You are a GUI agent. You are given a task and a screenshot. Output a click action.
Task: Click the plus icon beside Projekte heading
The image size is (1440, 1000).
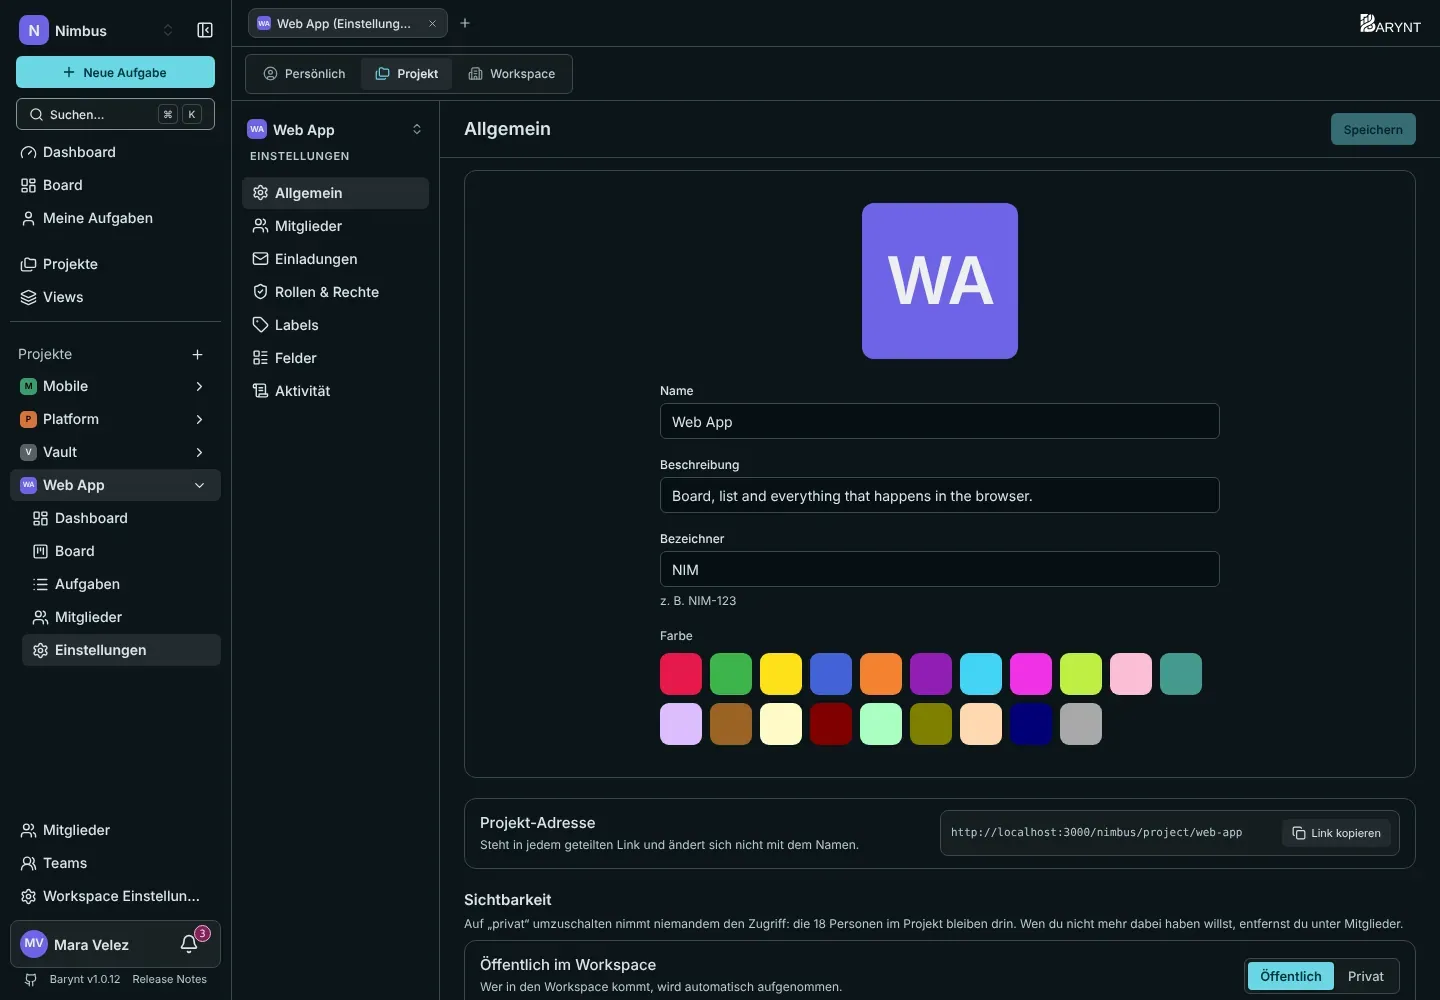[197, 354]
